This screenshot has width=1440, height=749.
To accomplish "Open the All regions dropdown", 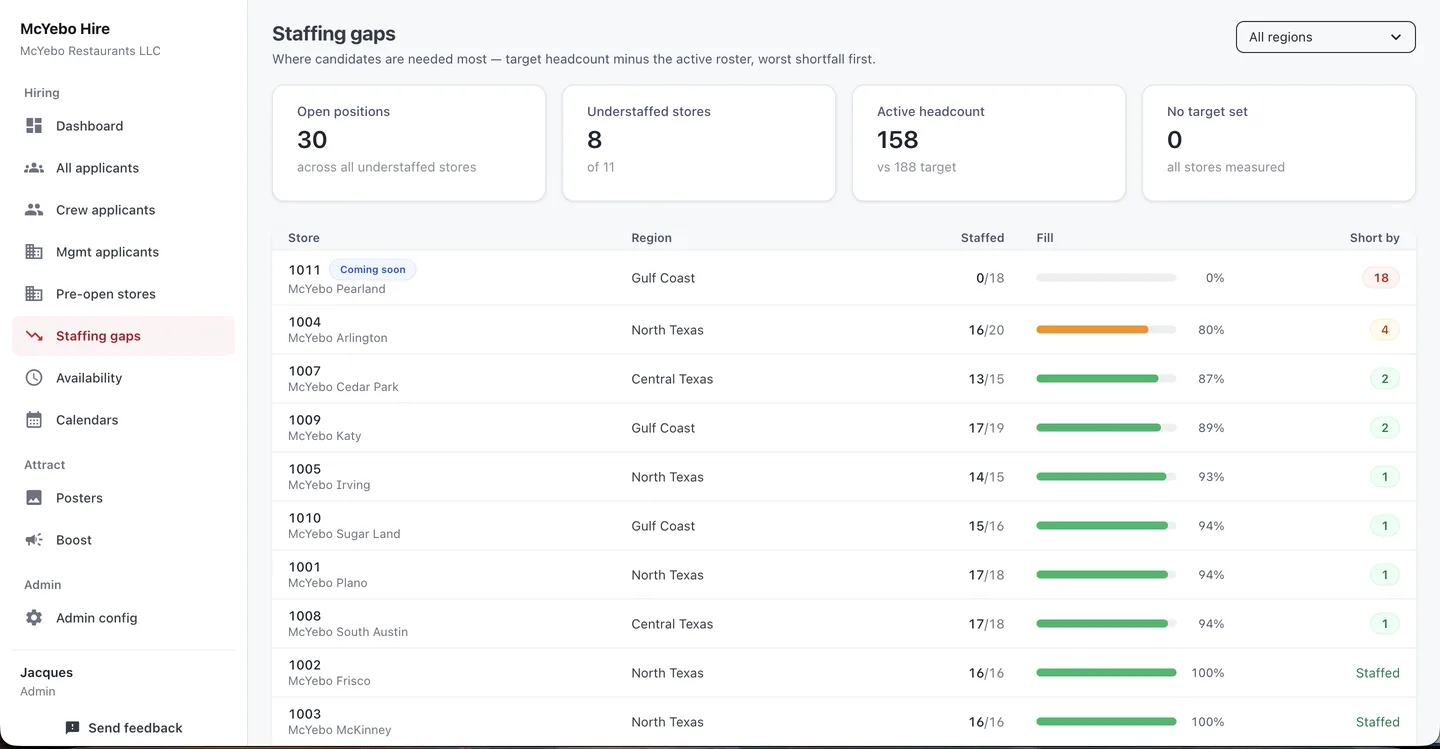I will pyautogui.click(x=1326, y=37).
